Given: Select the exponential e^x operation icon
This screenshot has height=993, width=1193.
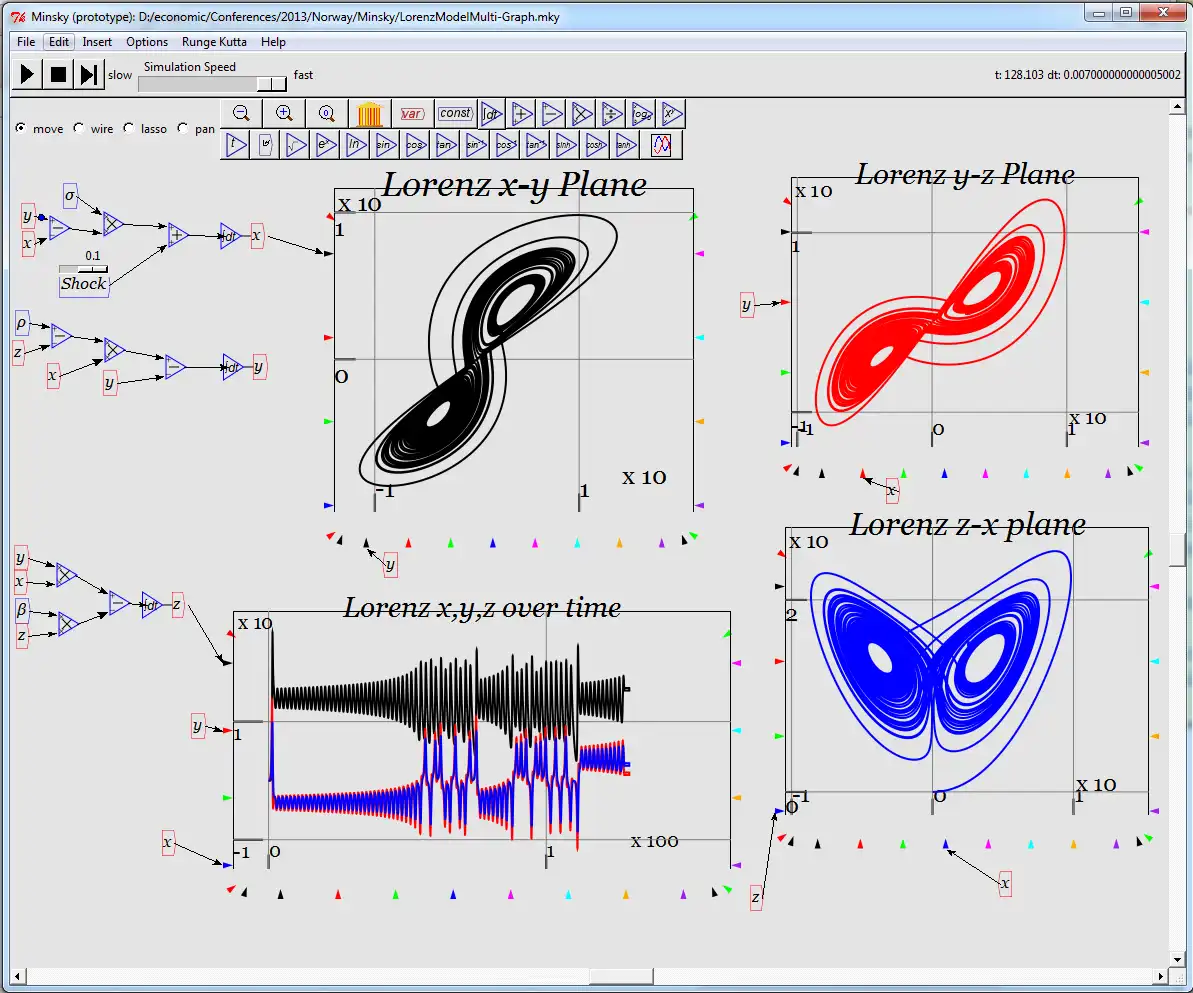Looking at the screenshot, I should (x=325, y=145).
